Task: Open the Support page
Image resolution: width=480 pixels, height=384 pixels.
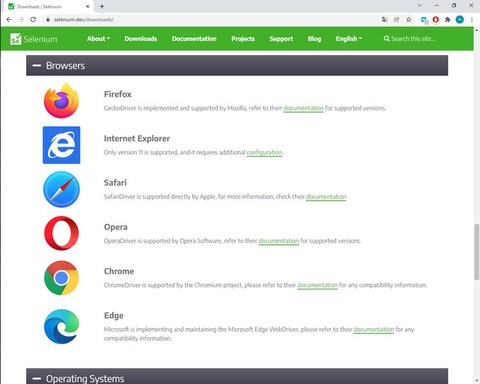Action: (x=281, y=39)
